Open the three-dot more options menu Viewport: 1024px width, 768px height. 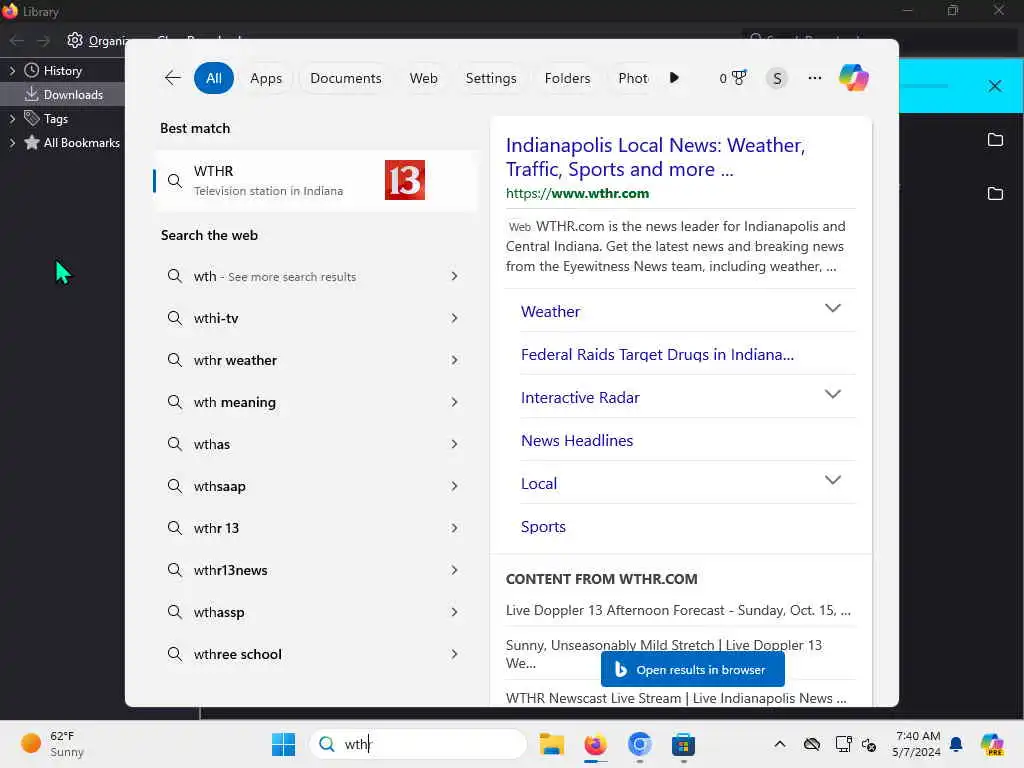tap(814, 78)
